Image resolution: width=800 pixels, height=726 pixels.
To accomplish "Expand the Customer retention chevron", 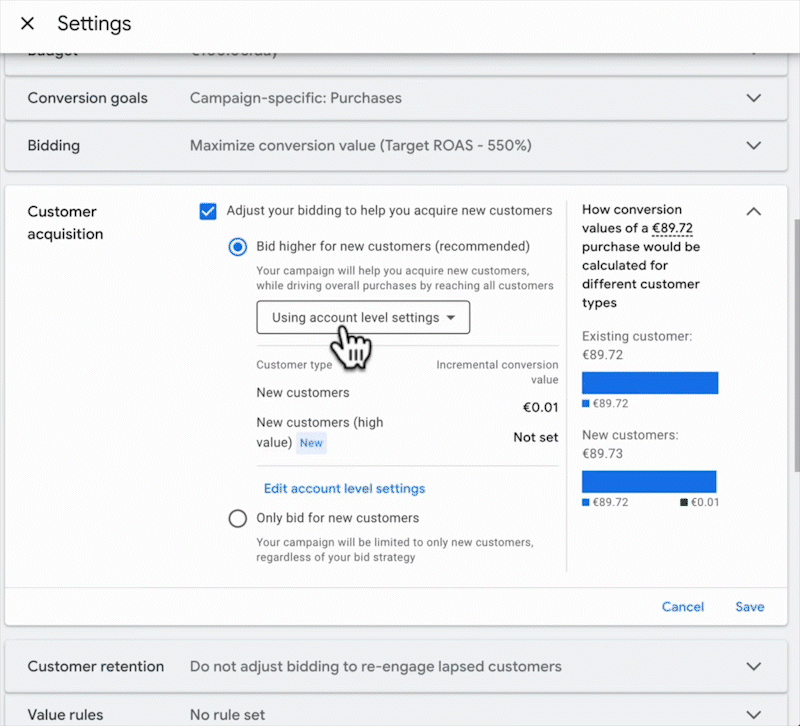I will tap(754, 666).
